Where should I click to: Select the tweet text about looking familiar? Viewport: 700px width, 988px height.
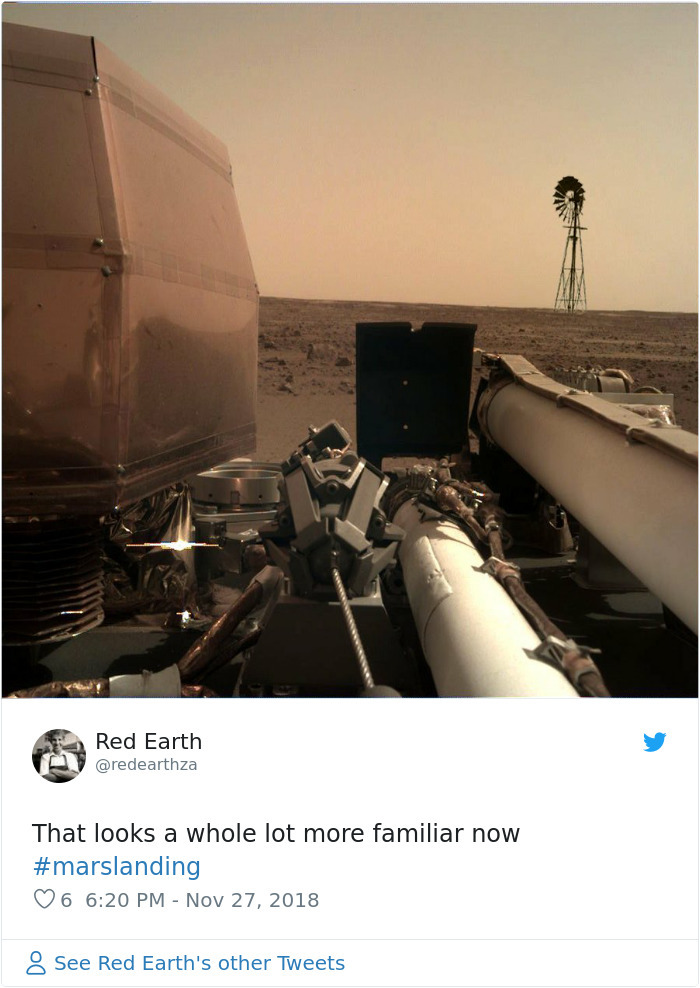click(276, 833)
